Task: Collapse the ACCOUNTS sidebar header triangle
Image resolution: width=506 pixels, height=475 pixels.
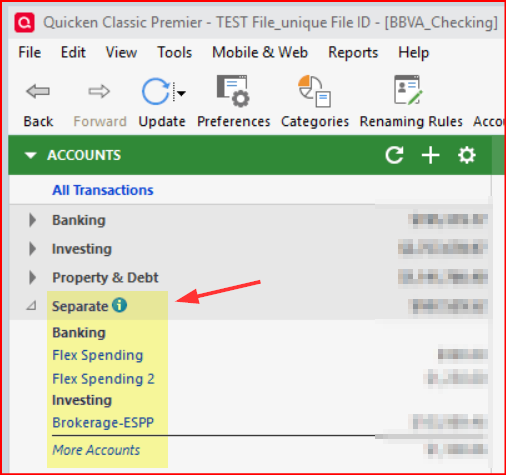Action: pyautogui.click(x=31, y=155)
